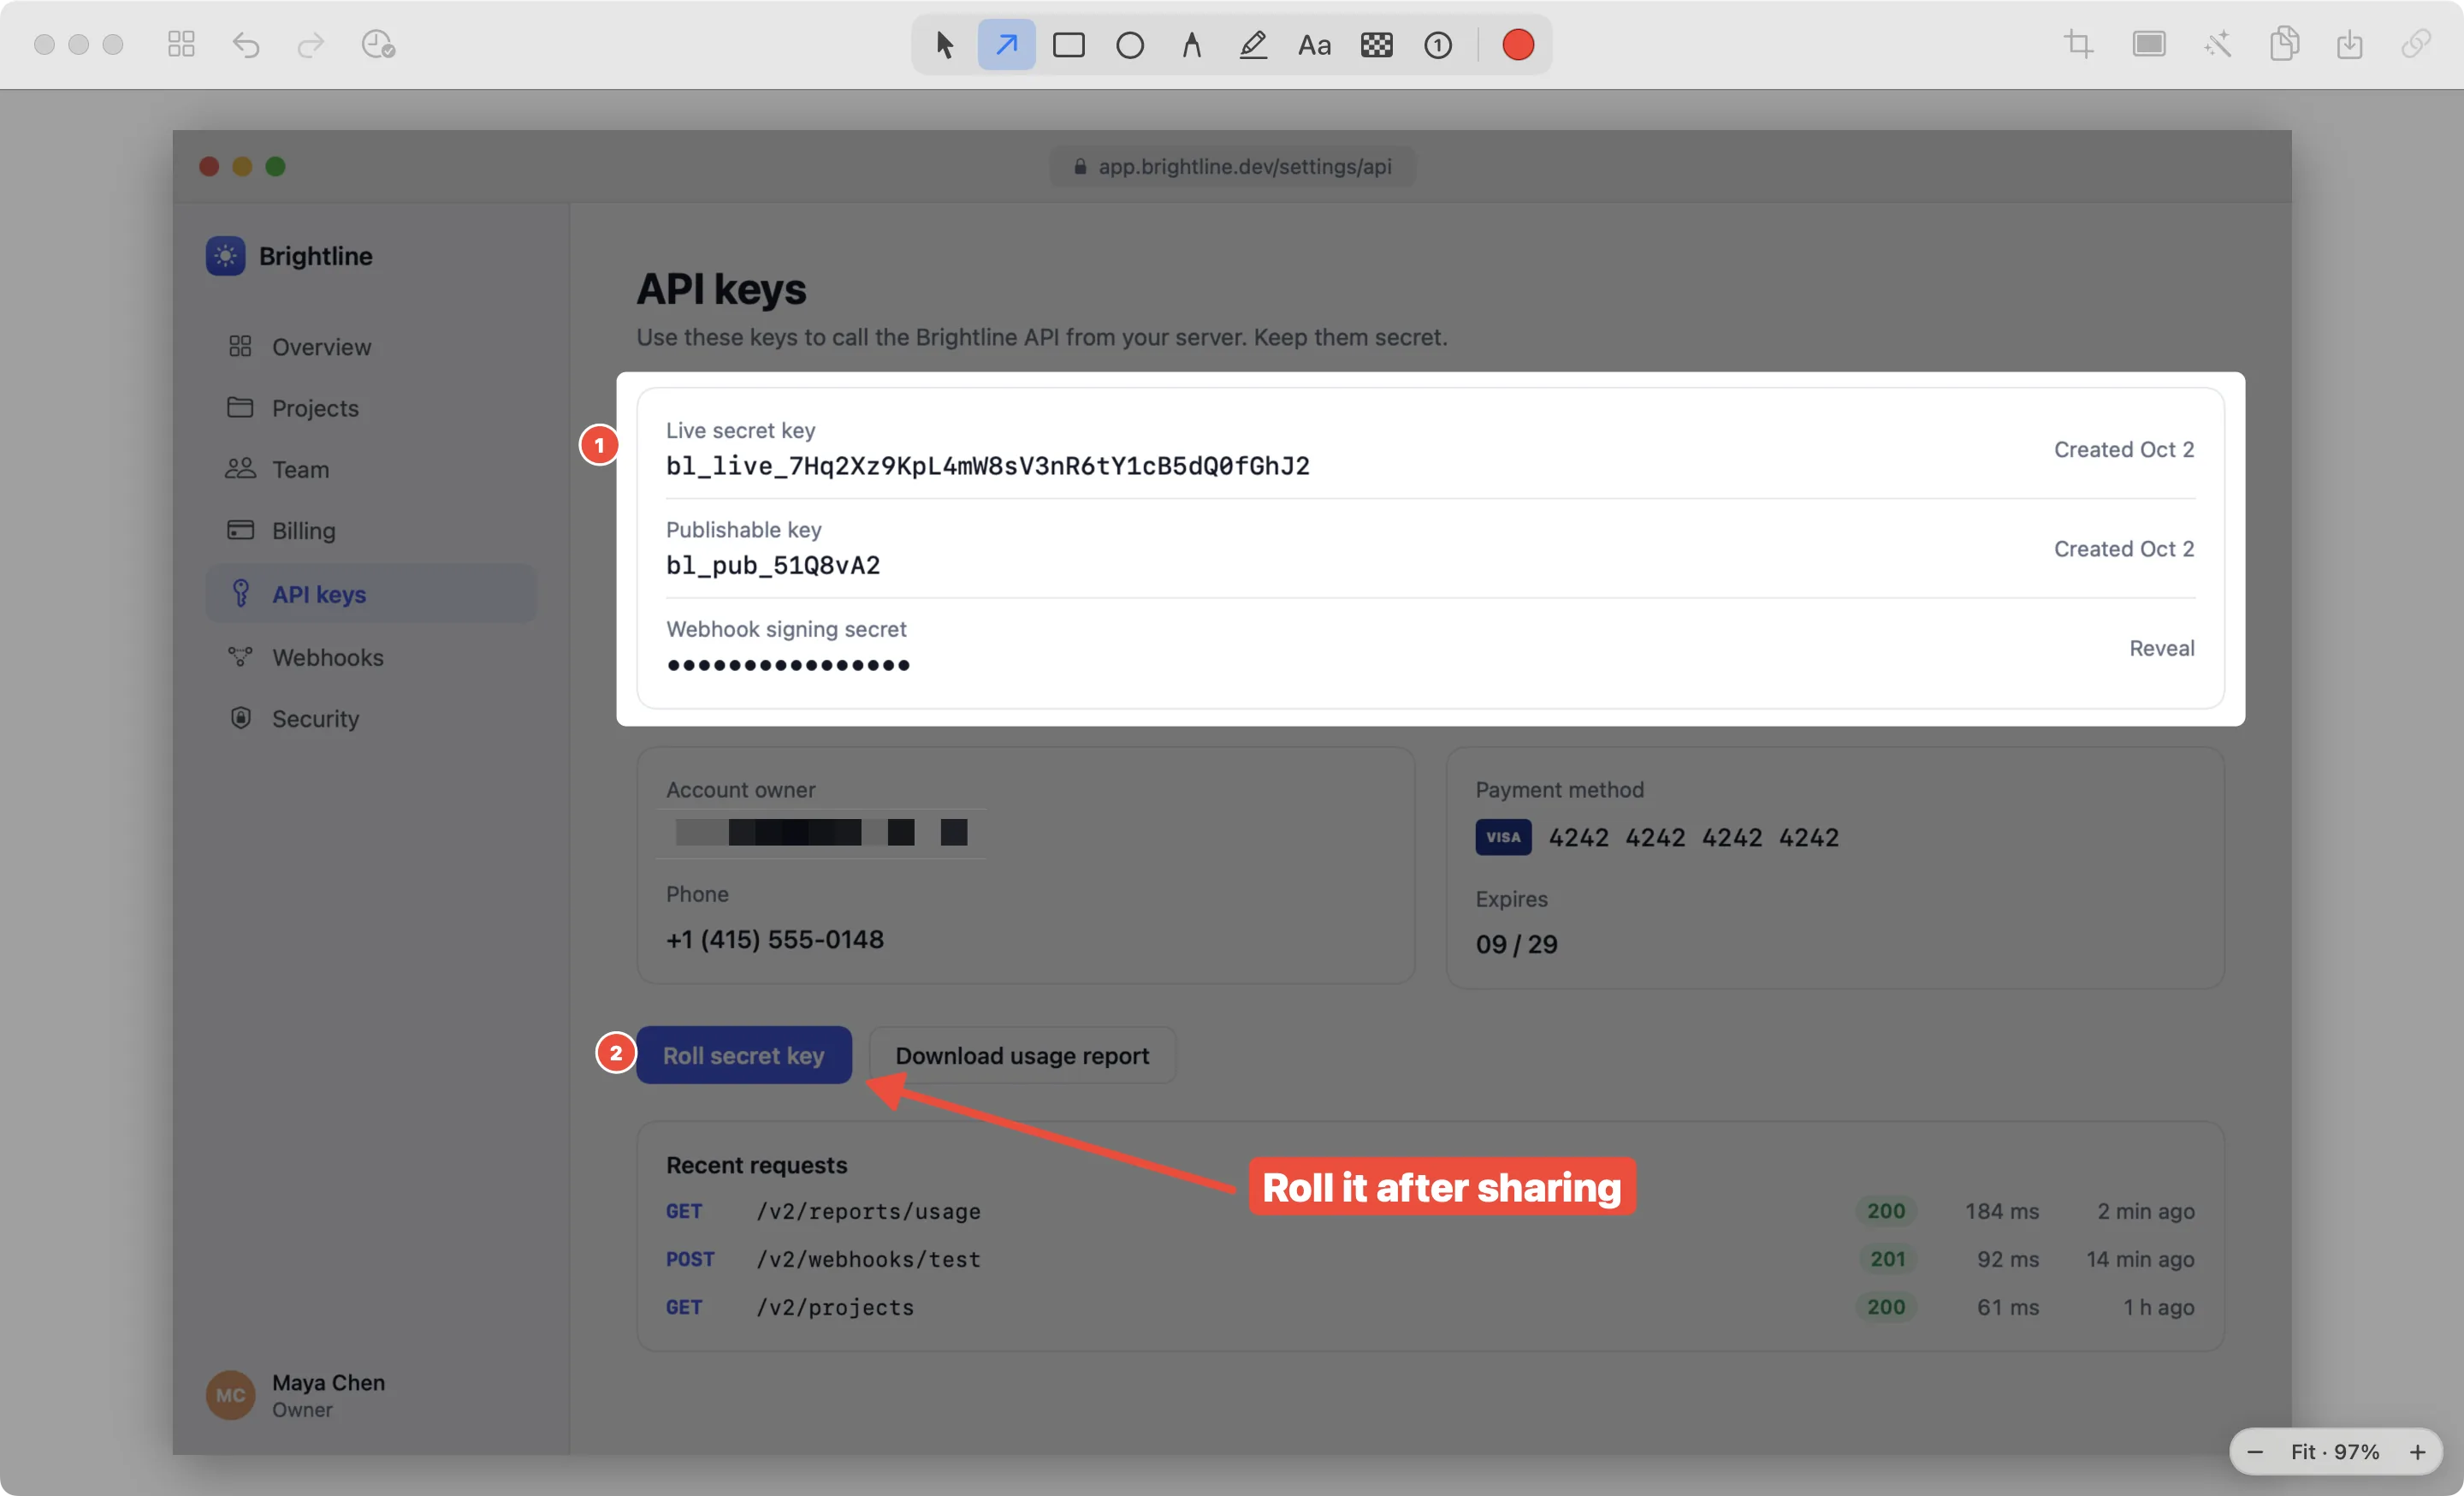The width and height of the screenshot is (2464, 1496).
Task: Click the Roll secret key button
Action: 744,1055
